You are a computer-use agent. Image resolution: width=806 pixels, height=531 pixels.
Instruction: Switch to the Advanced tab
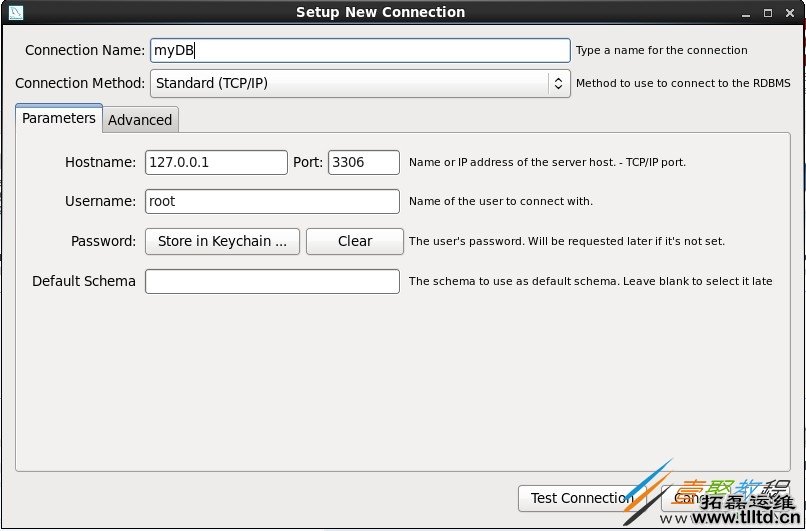tap(140, 120)
